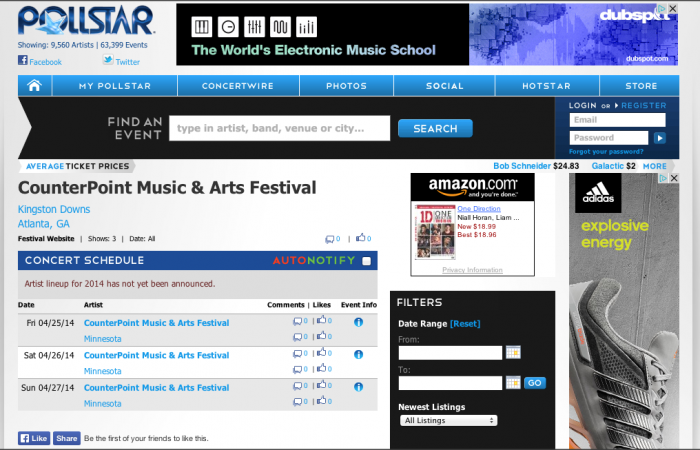Viewport: 700px width, 450px height.
Task: Reset the Date Range filter
Action: [465, 324]
